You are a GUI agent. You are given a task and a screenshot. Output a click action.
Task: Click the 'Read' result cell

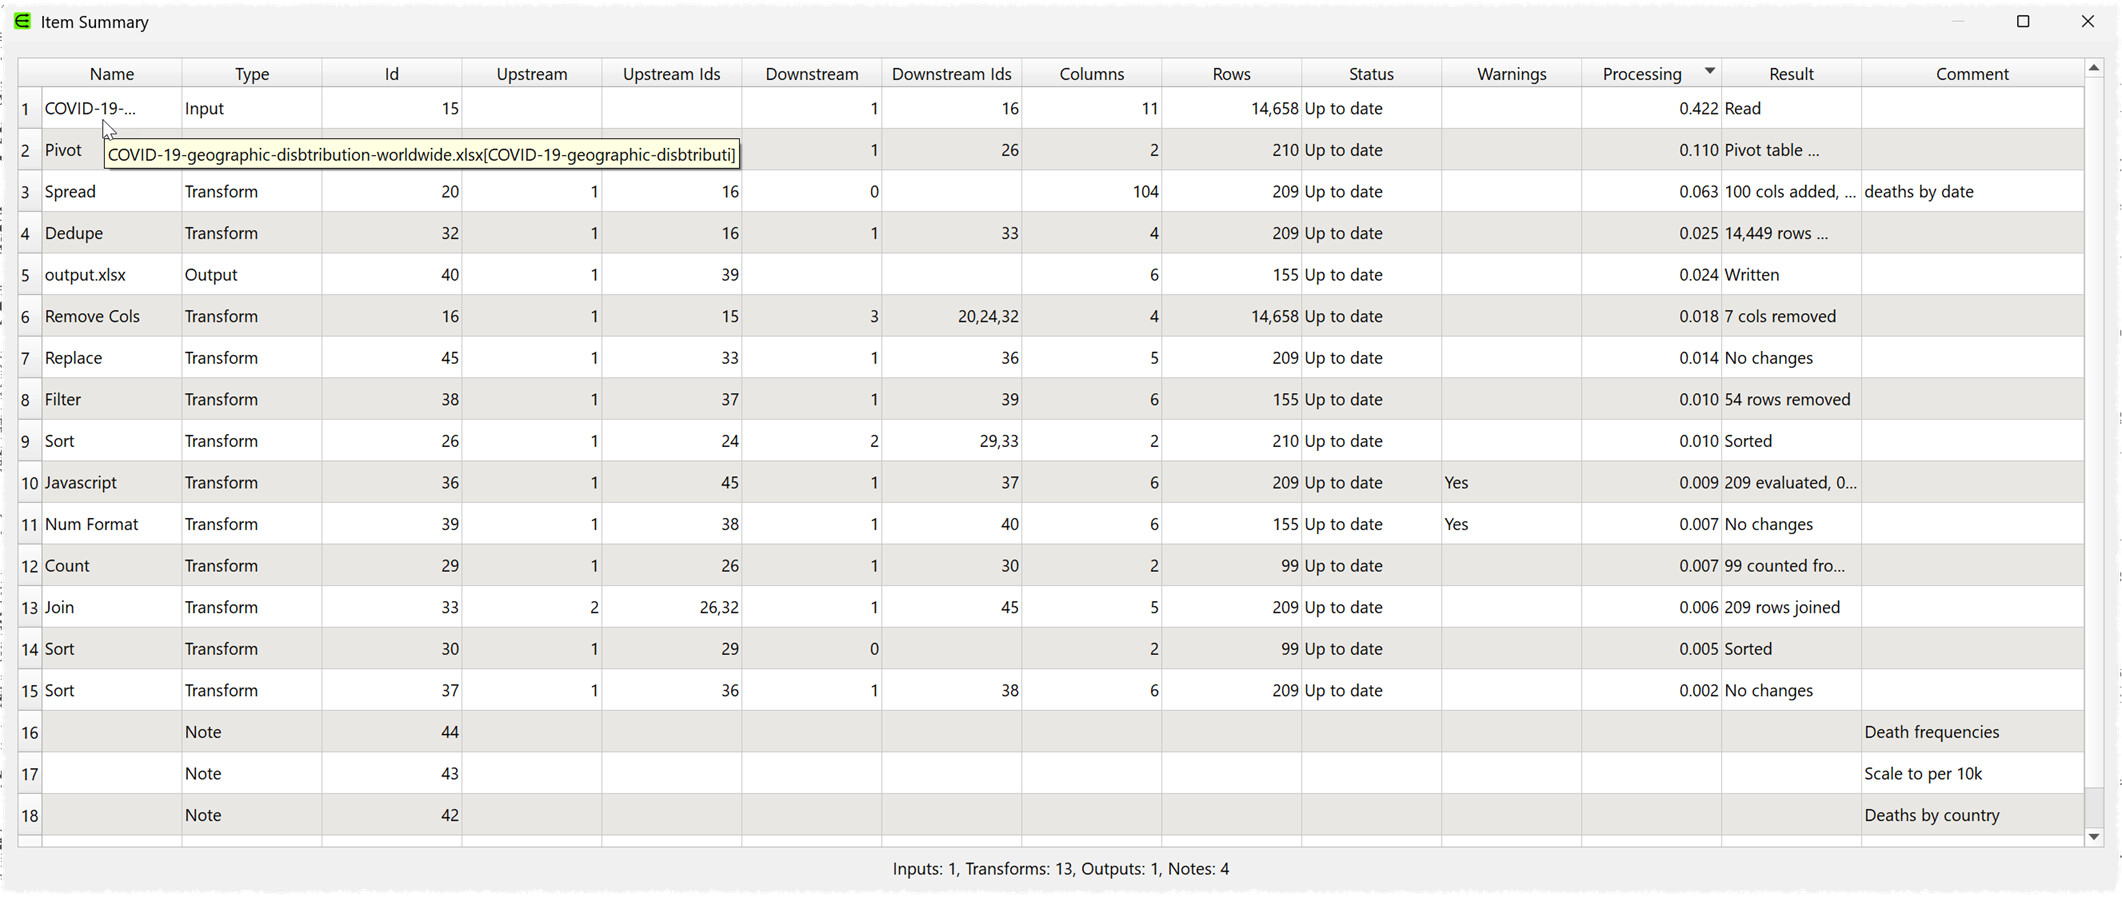point(1792,108)
